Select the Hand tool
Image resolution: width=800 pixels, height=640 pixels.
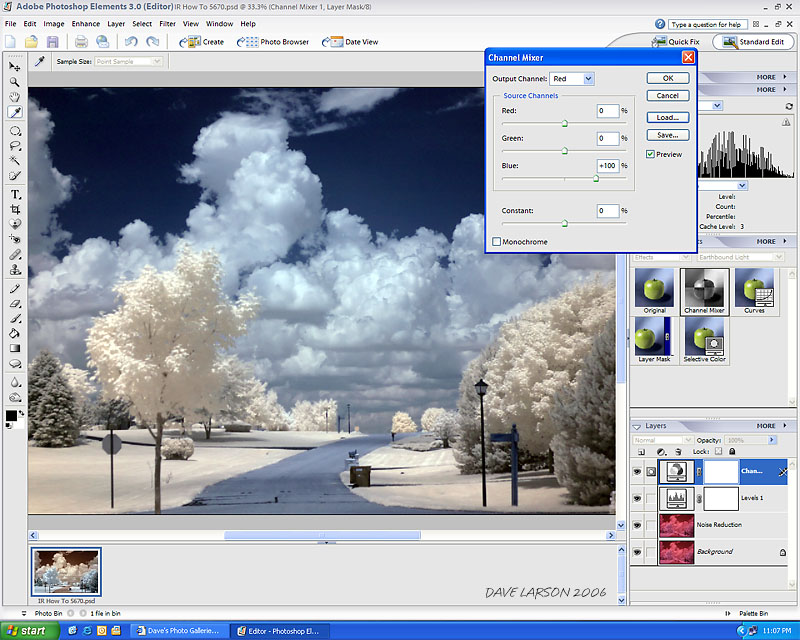point(15,97)
